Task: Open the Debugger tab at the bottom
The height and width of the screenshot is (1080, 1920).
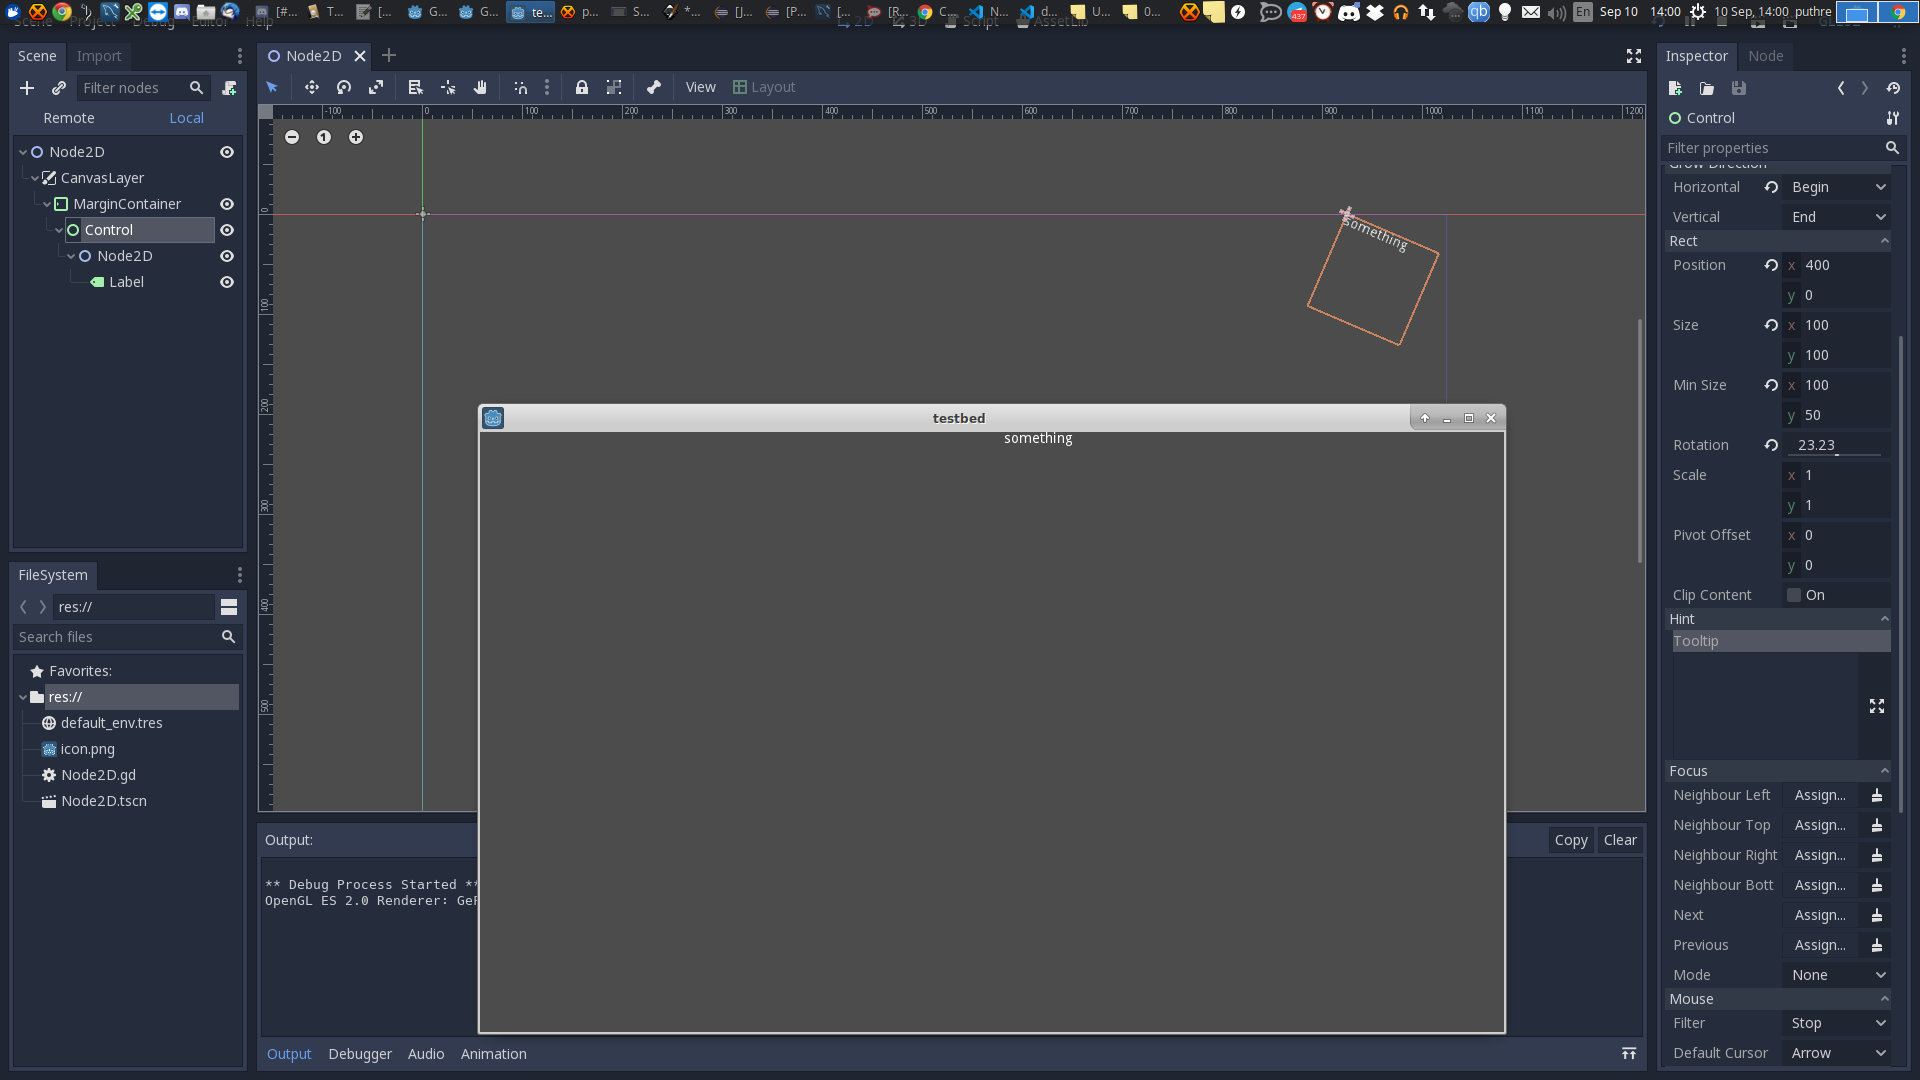Action: tap(360, 1053)
